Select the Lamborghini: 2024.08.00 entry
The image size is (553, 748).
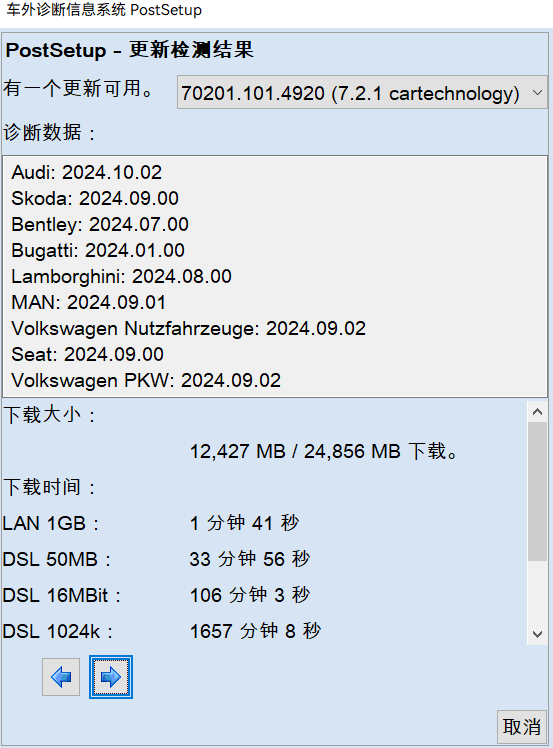(x=122, y=277)
